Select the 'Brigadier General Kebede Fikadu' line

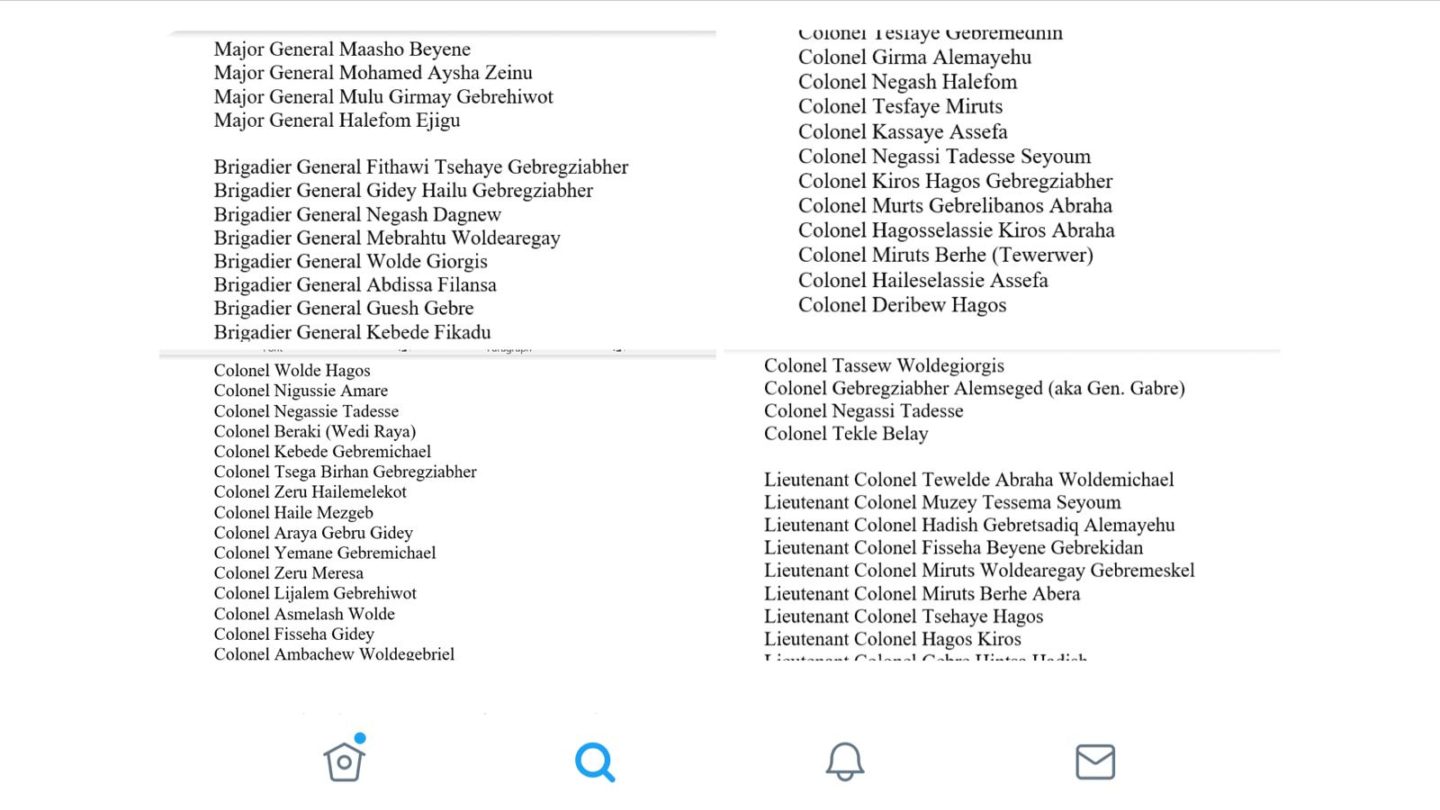(352, 332)
